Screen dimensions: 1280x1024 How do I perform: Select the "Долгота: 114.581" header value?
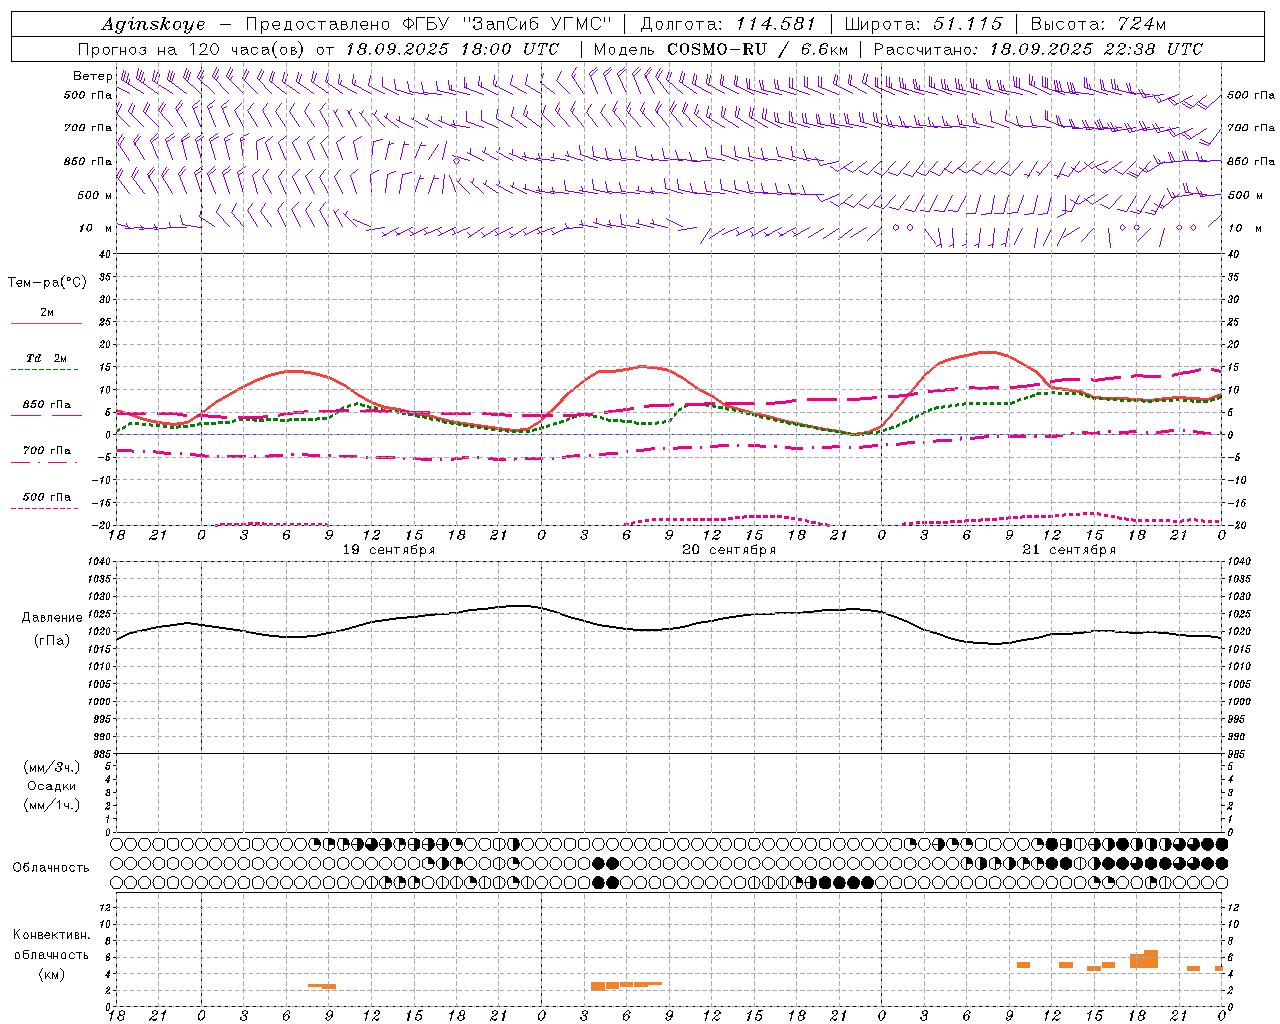pos(728,24)
